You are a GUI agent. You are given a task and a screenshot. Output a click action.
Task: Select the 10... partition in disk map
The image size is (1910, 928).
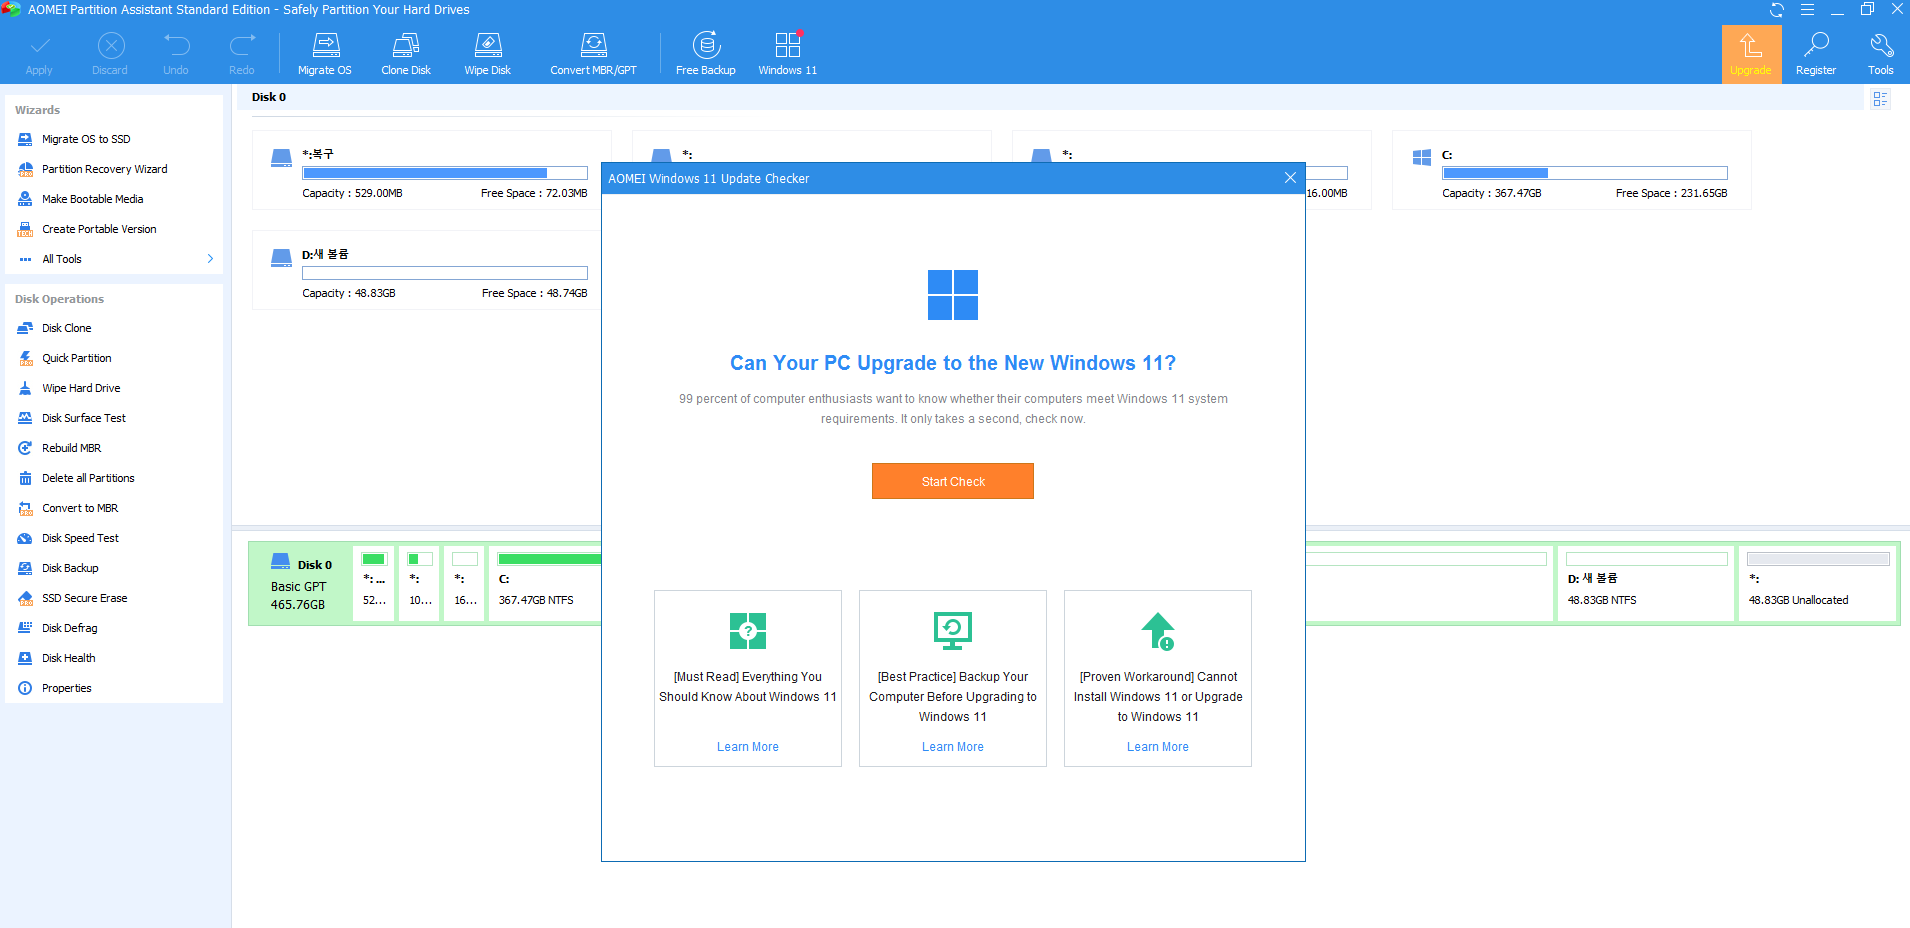point(420,584)
